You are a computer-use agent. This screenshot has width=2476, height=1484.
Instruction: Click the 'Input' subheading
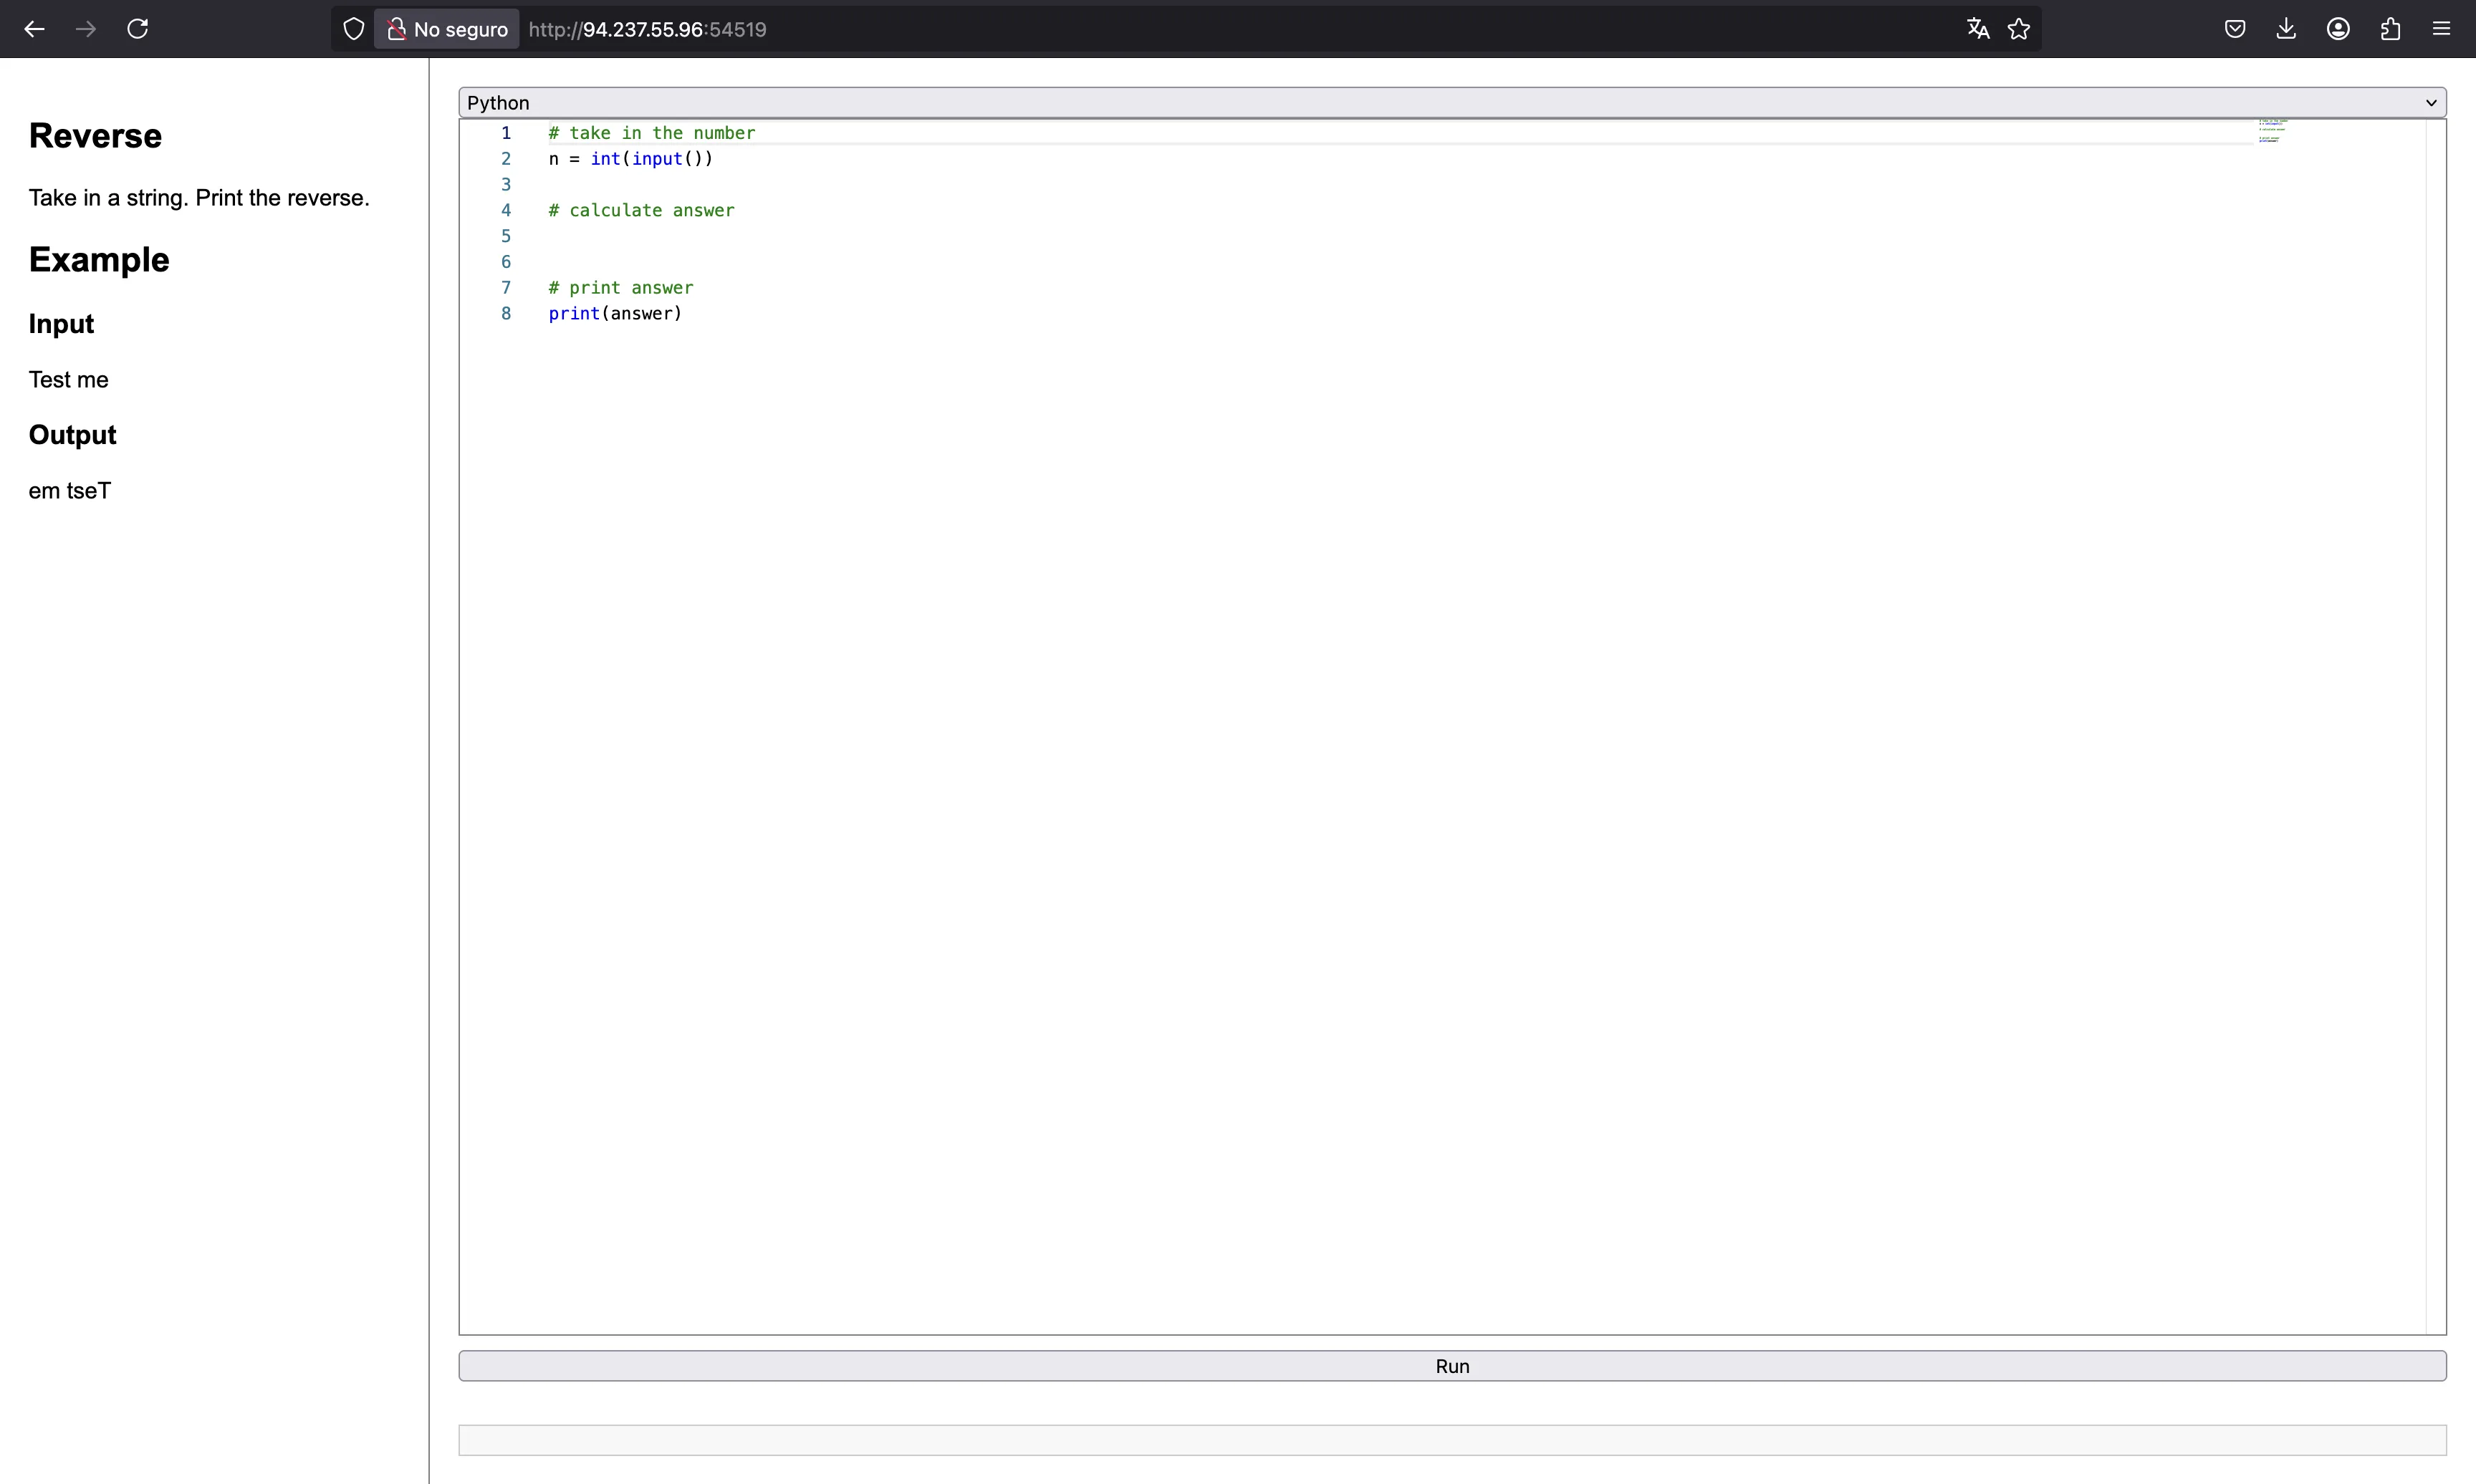tap(61, 324)
